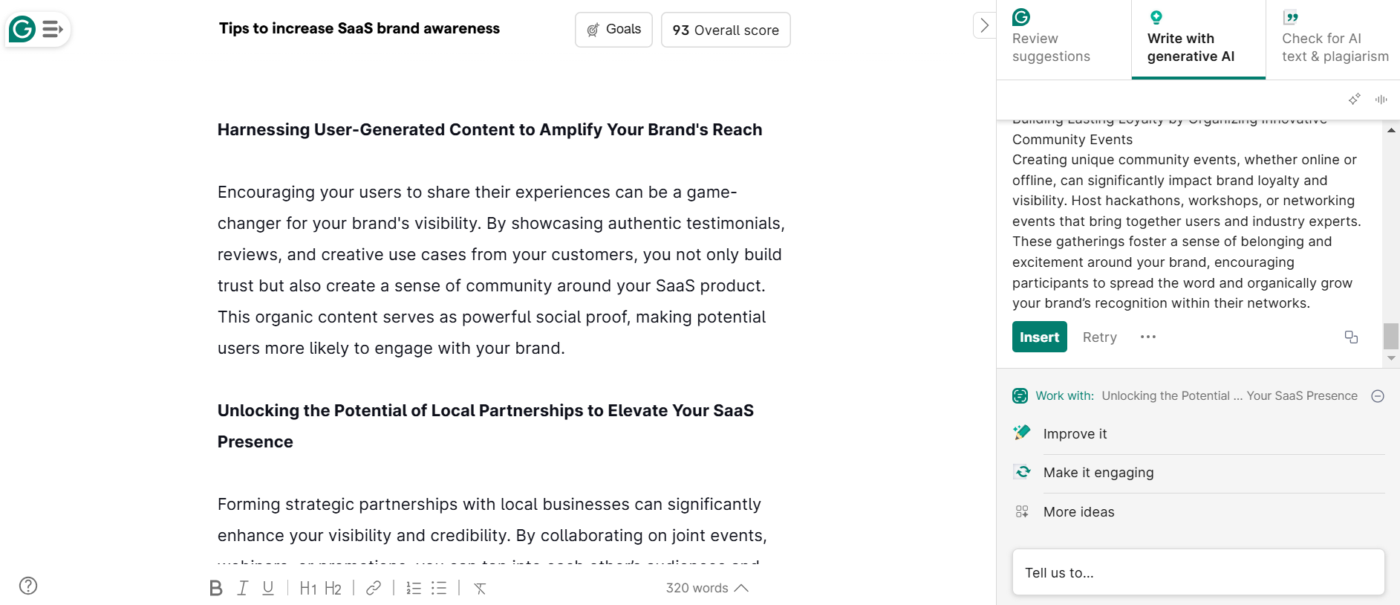1400x605 pixels.
Task: Insert a hyperlink
Action: pos(373,588)
